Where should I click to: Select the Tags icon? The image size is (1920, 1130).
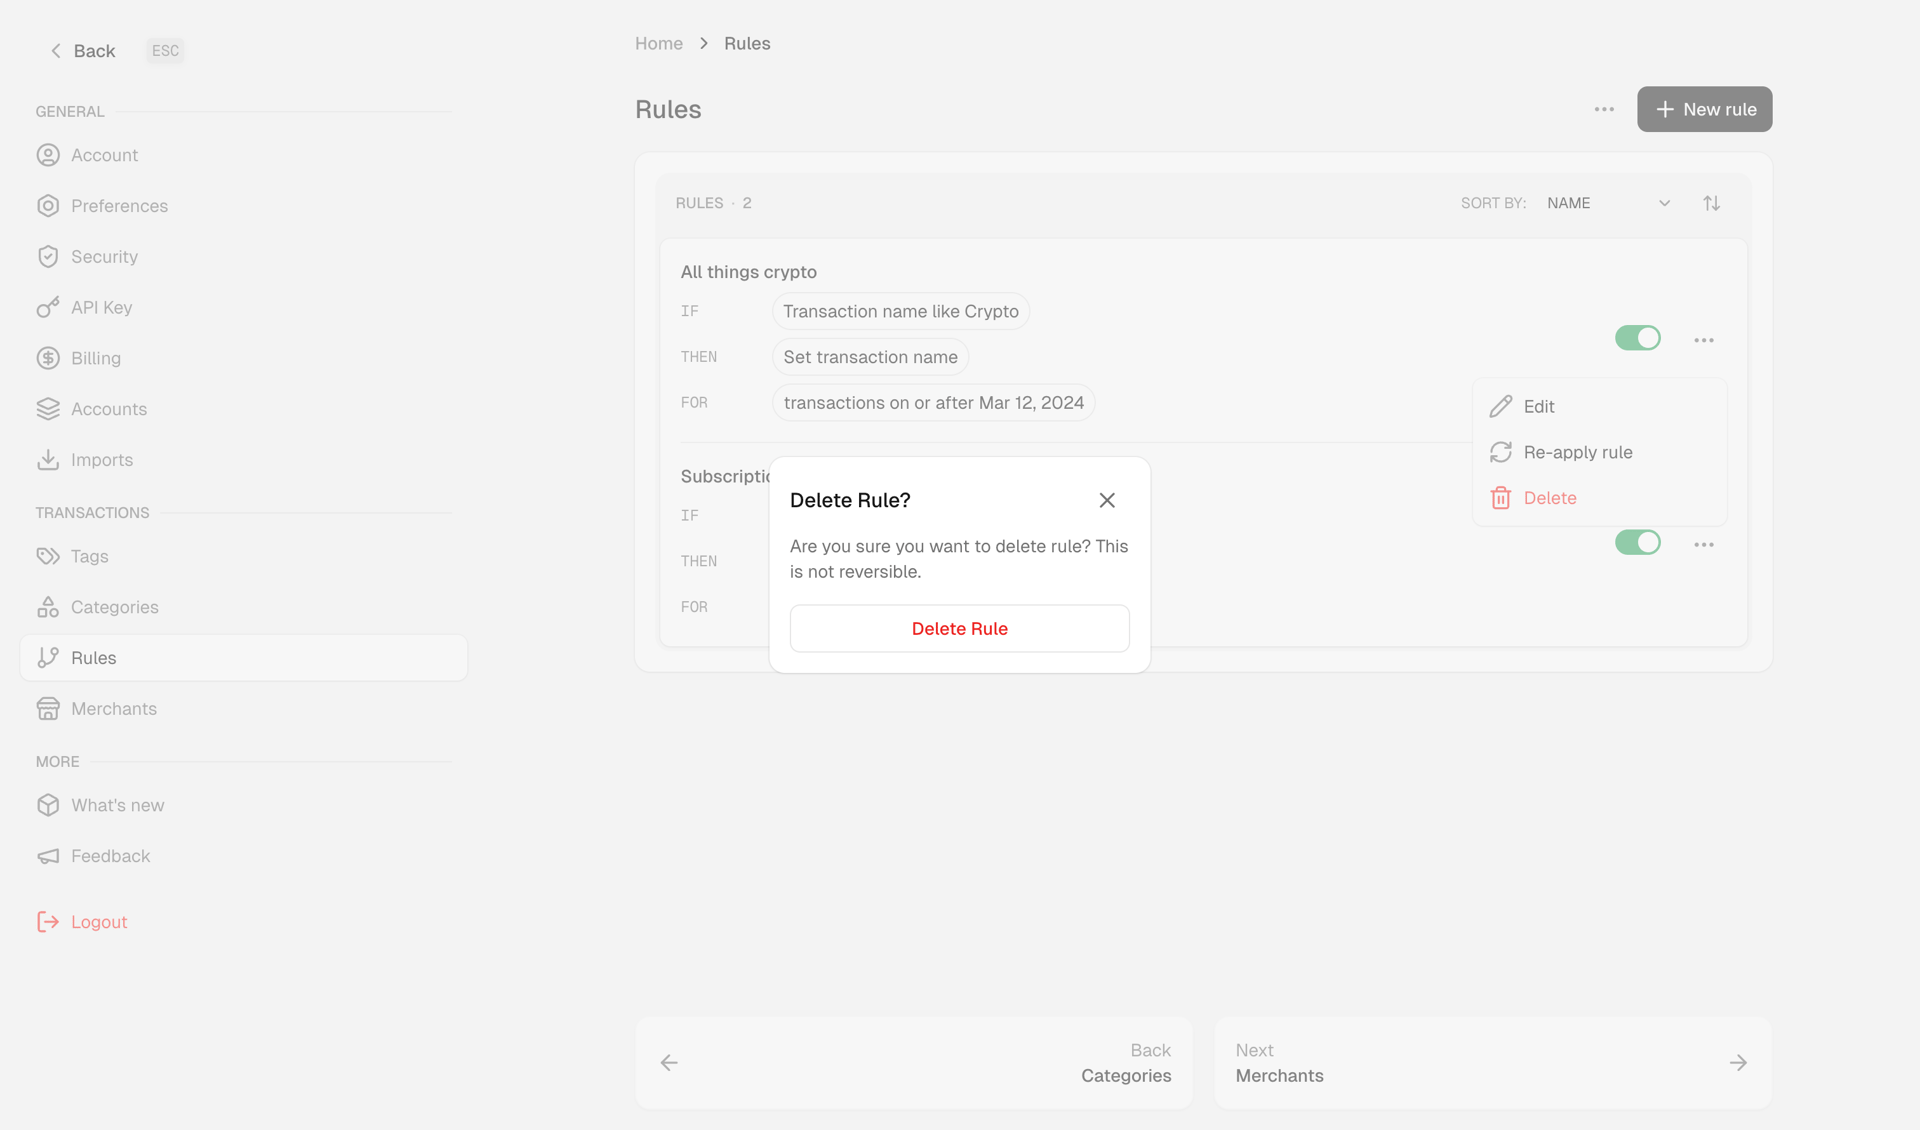click(x=48, y=556)
